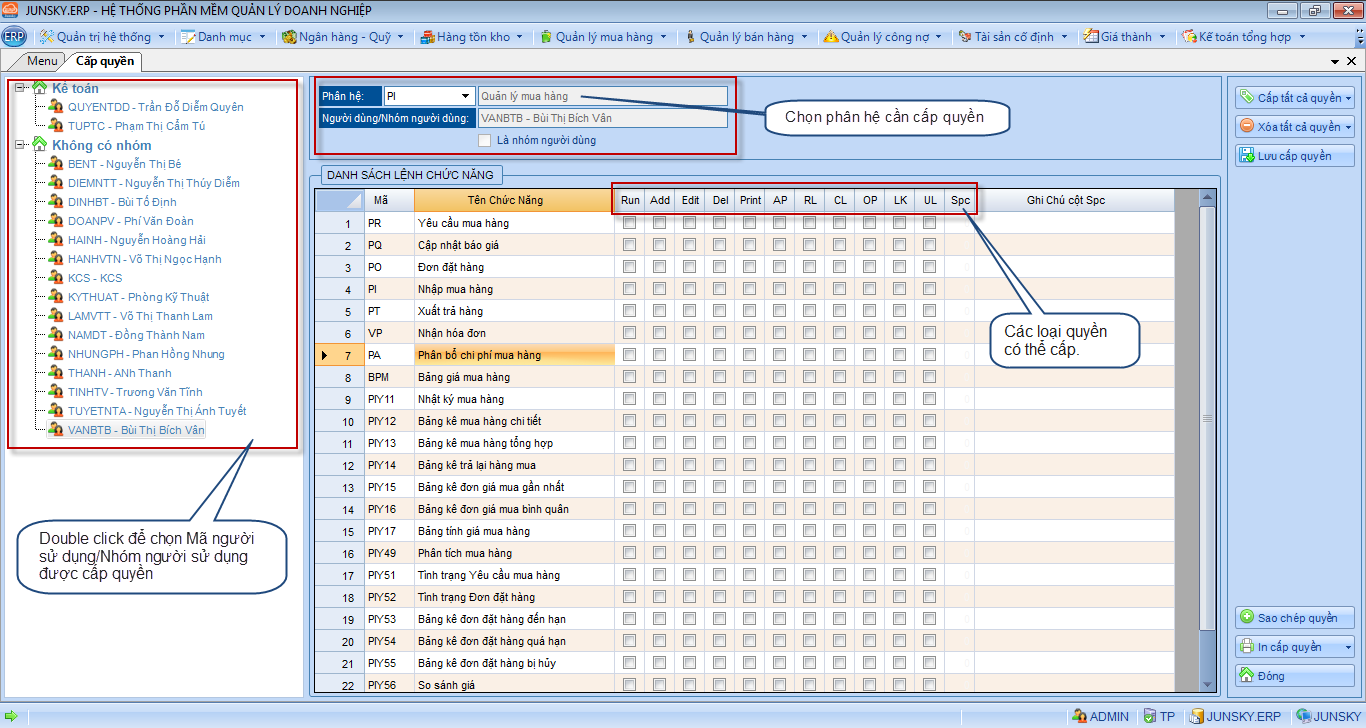Switch to the Menu tab

(42, 61)
